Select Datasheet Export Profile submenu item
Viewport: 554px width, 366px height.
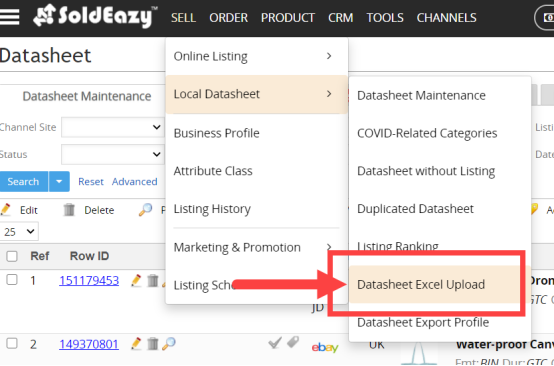[x=440, y=322]
